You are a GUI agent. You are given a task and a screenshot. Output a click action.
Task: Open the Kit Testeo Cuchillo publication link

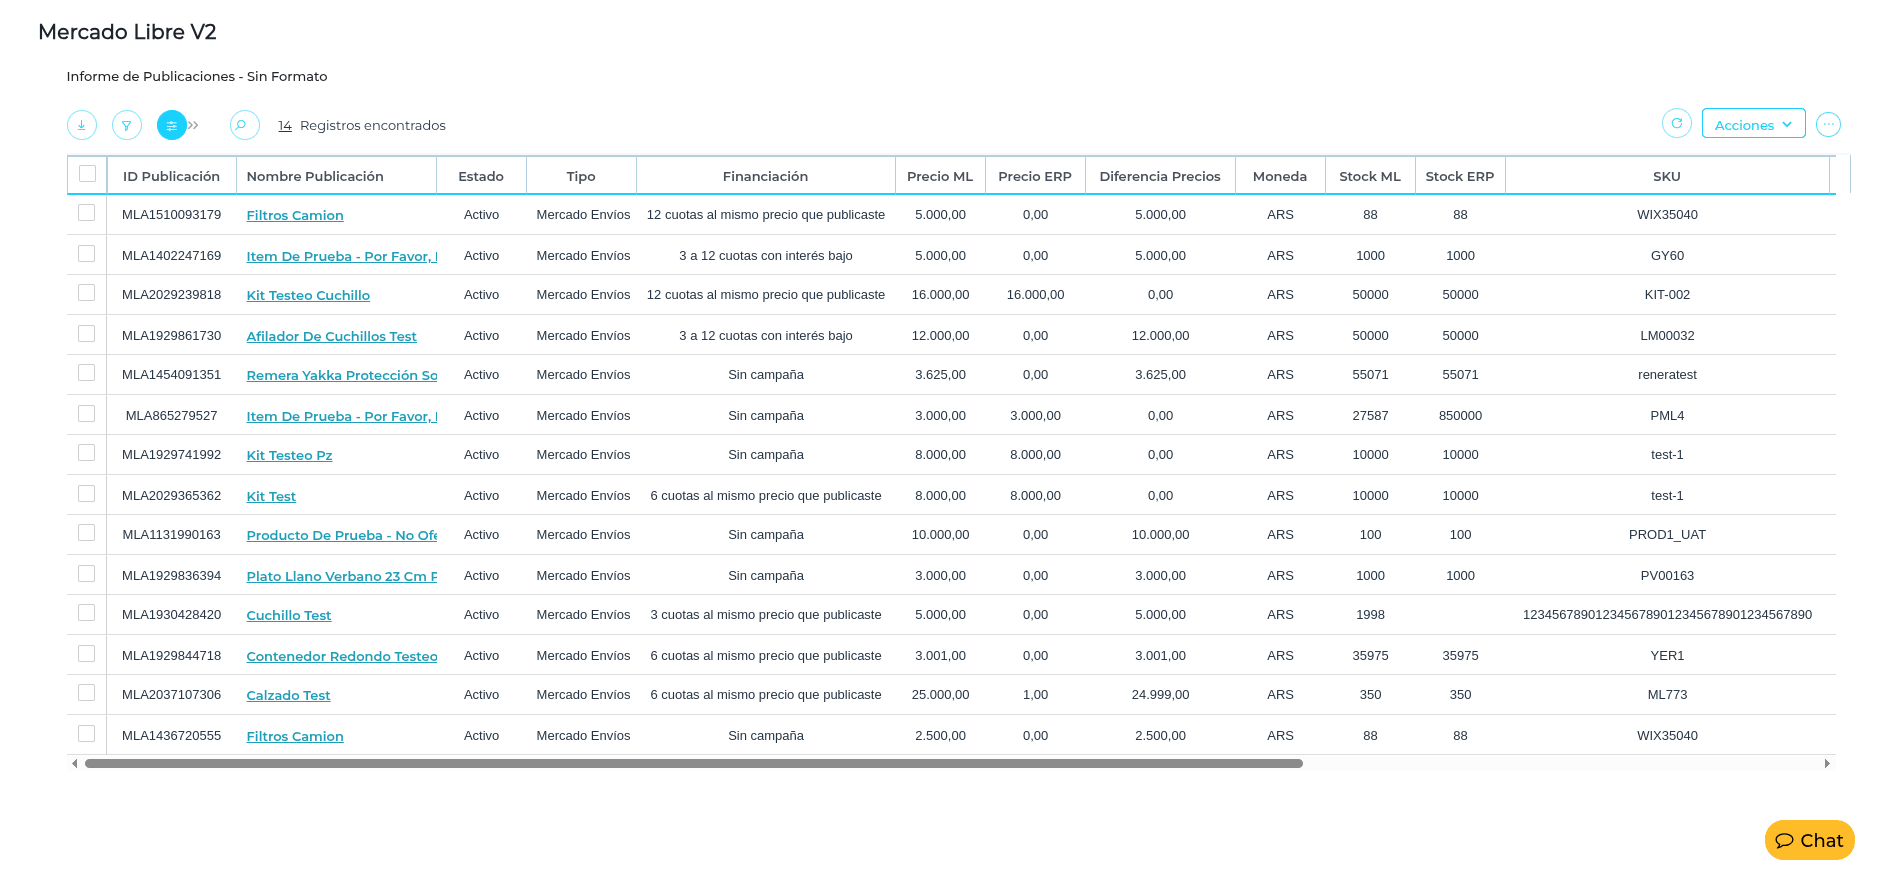pyautogui.click(x=308, y=295)
